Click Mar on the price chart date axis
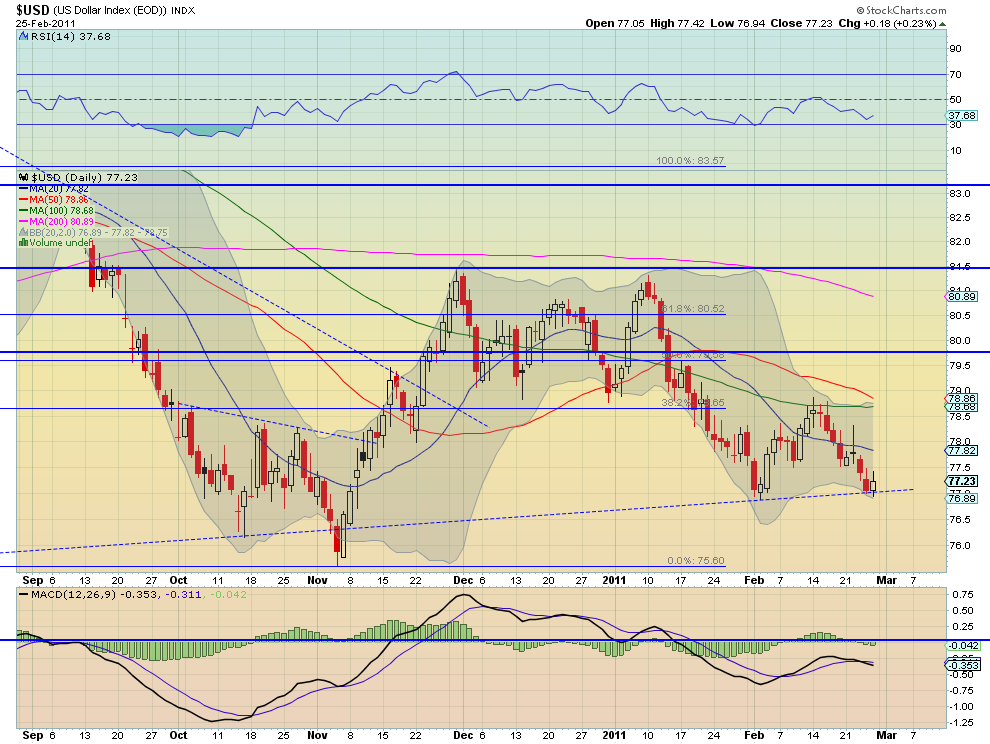The image size is (990, 744). pyautogui.click(x=887, y=580)
